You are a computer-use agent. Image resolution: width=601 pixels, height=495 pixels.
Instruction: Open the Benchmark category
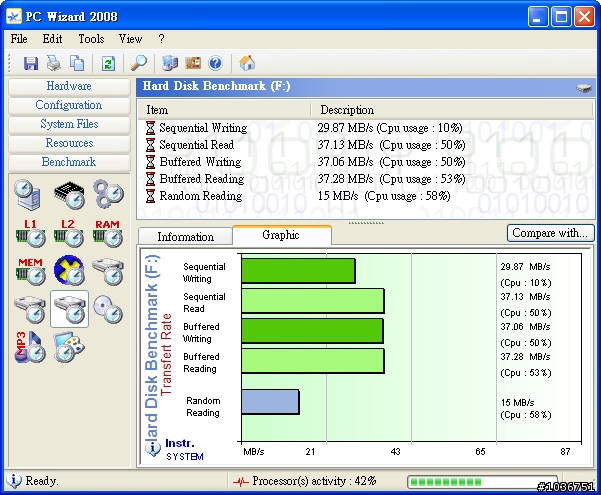(69, 162)
